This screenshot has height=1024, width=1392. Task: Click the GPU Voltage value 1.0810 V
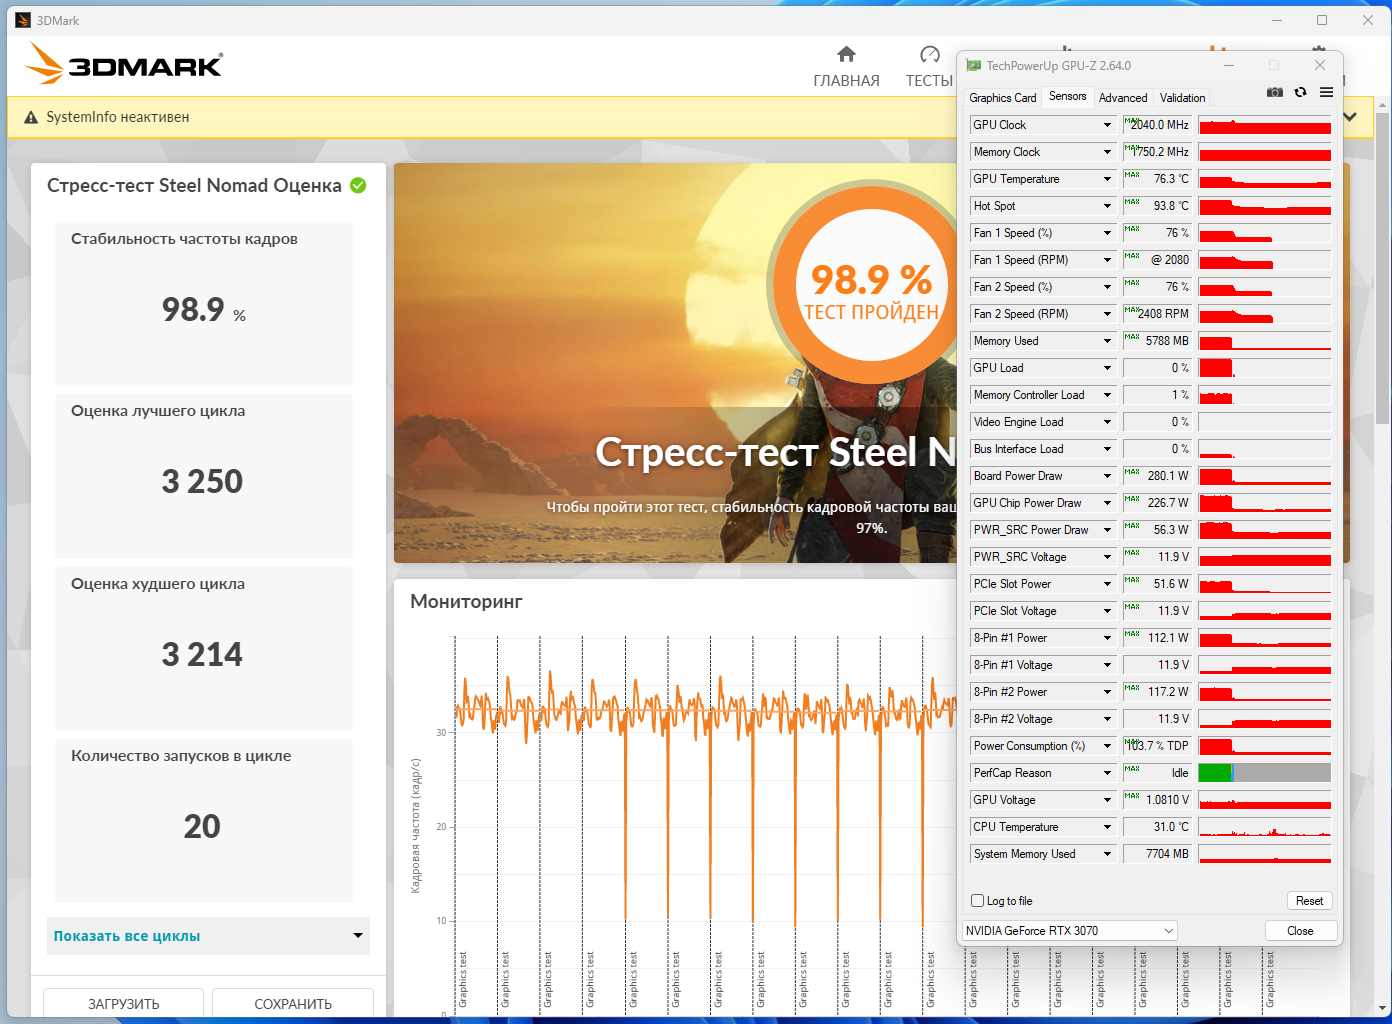point(1159,800)
